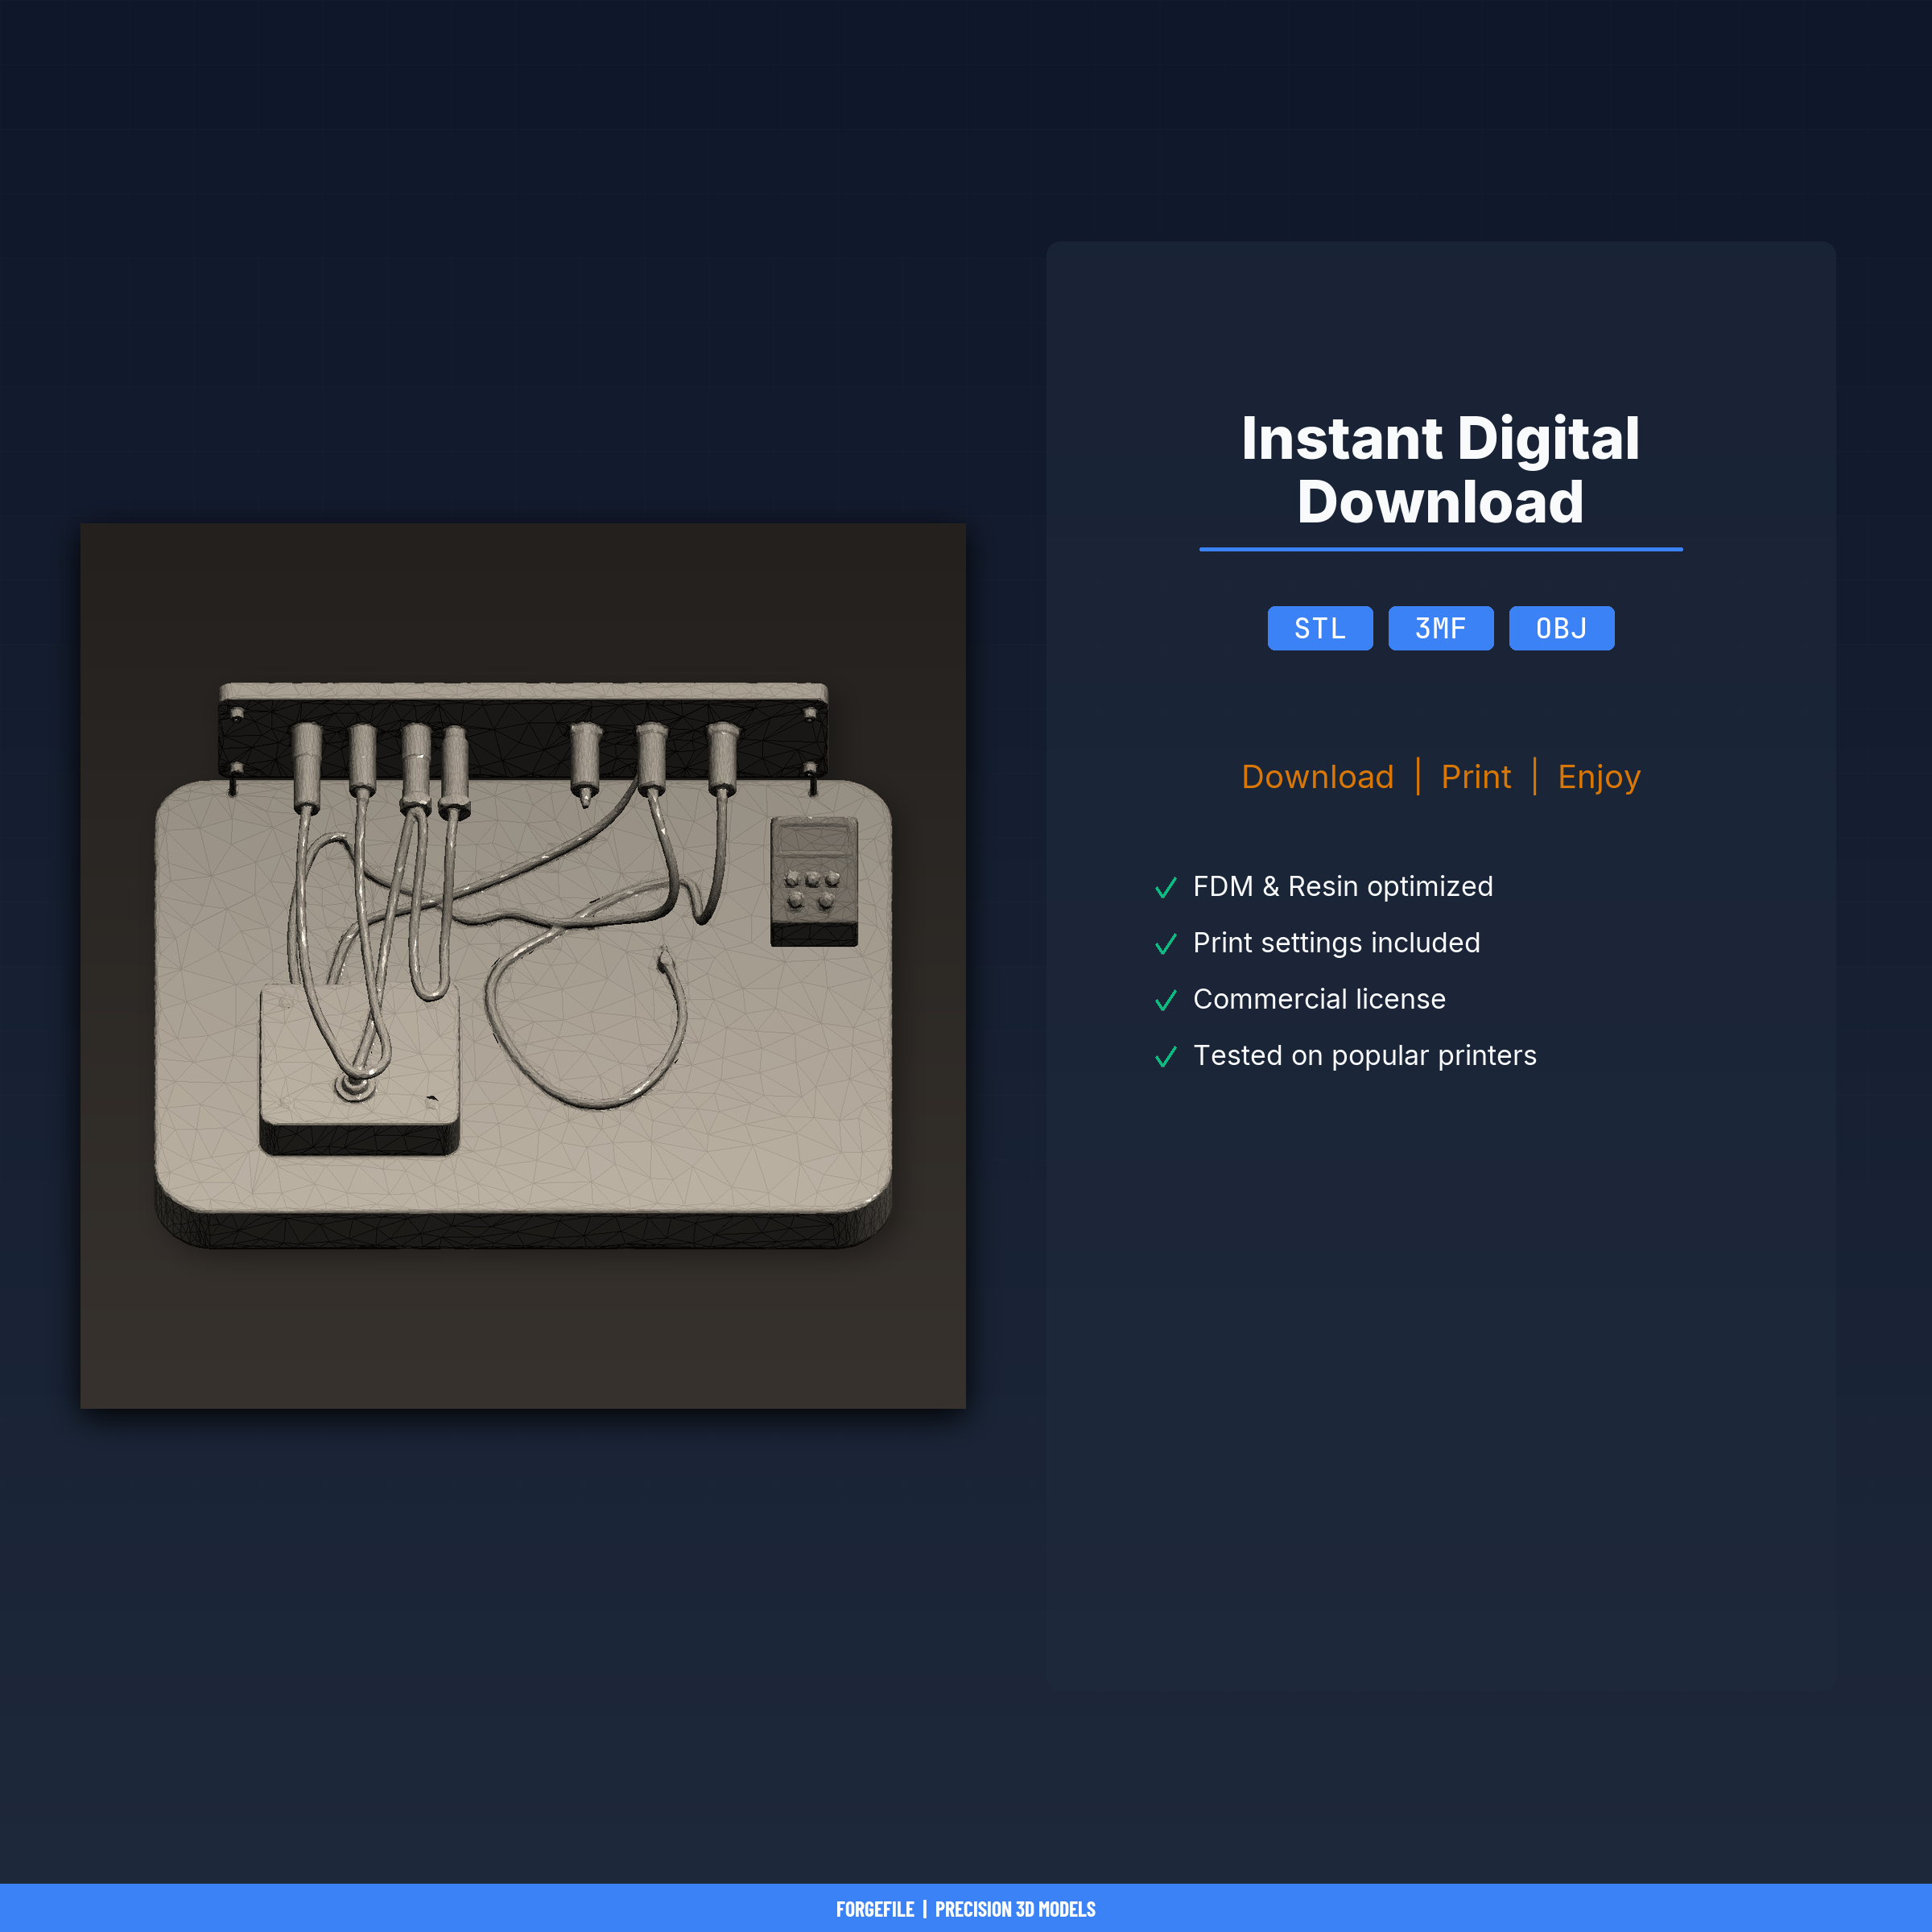Image resolution: width=1932 pixels, height=1932 pixels.
Task: Click the checkmark beside Tested on popular printers
Action: pyautogui.click(x=1166, y=1057)
